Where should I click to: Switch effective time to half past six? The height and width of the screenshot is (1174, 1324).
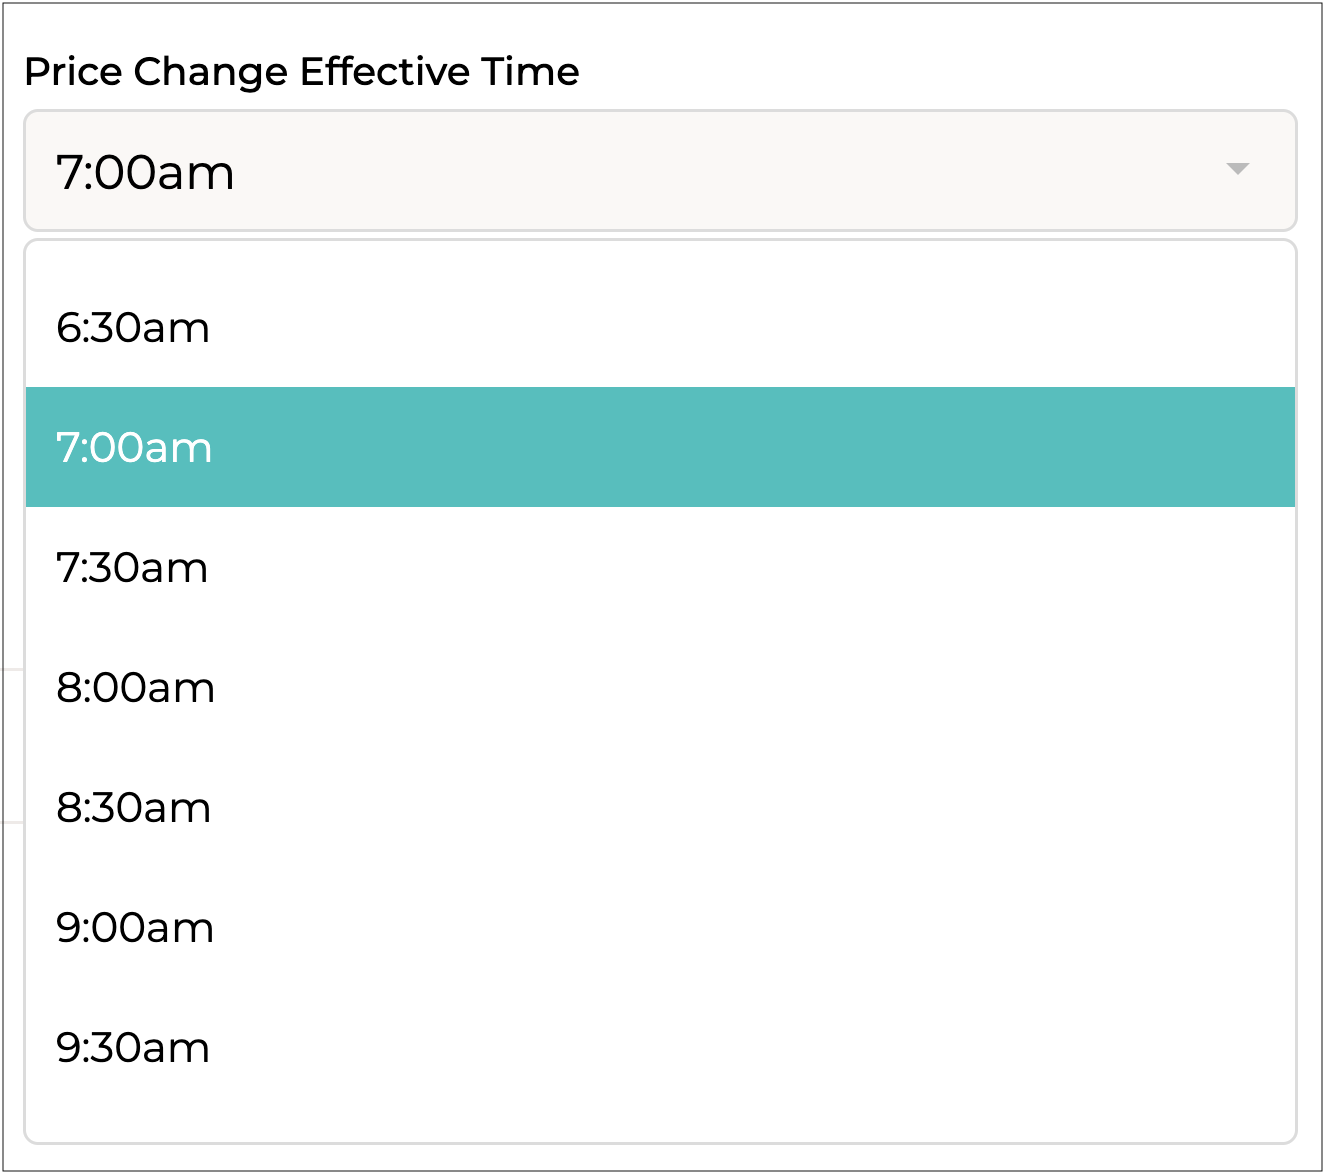click(x=660, y=328)
